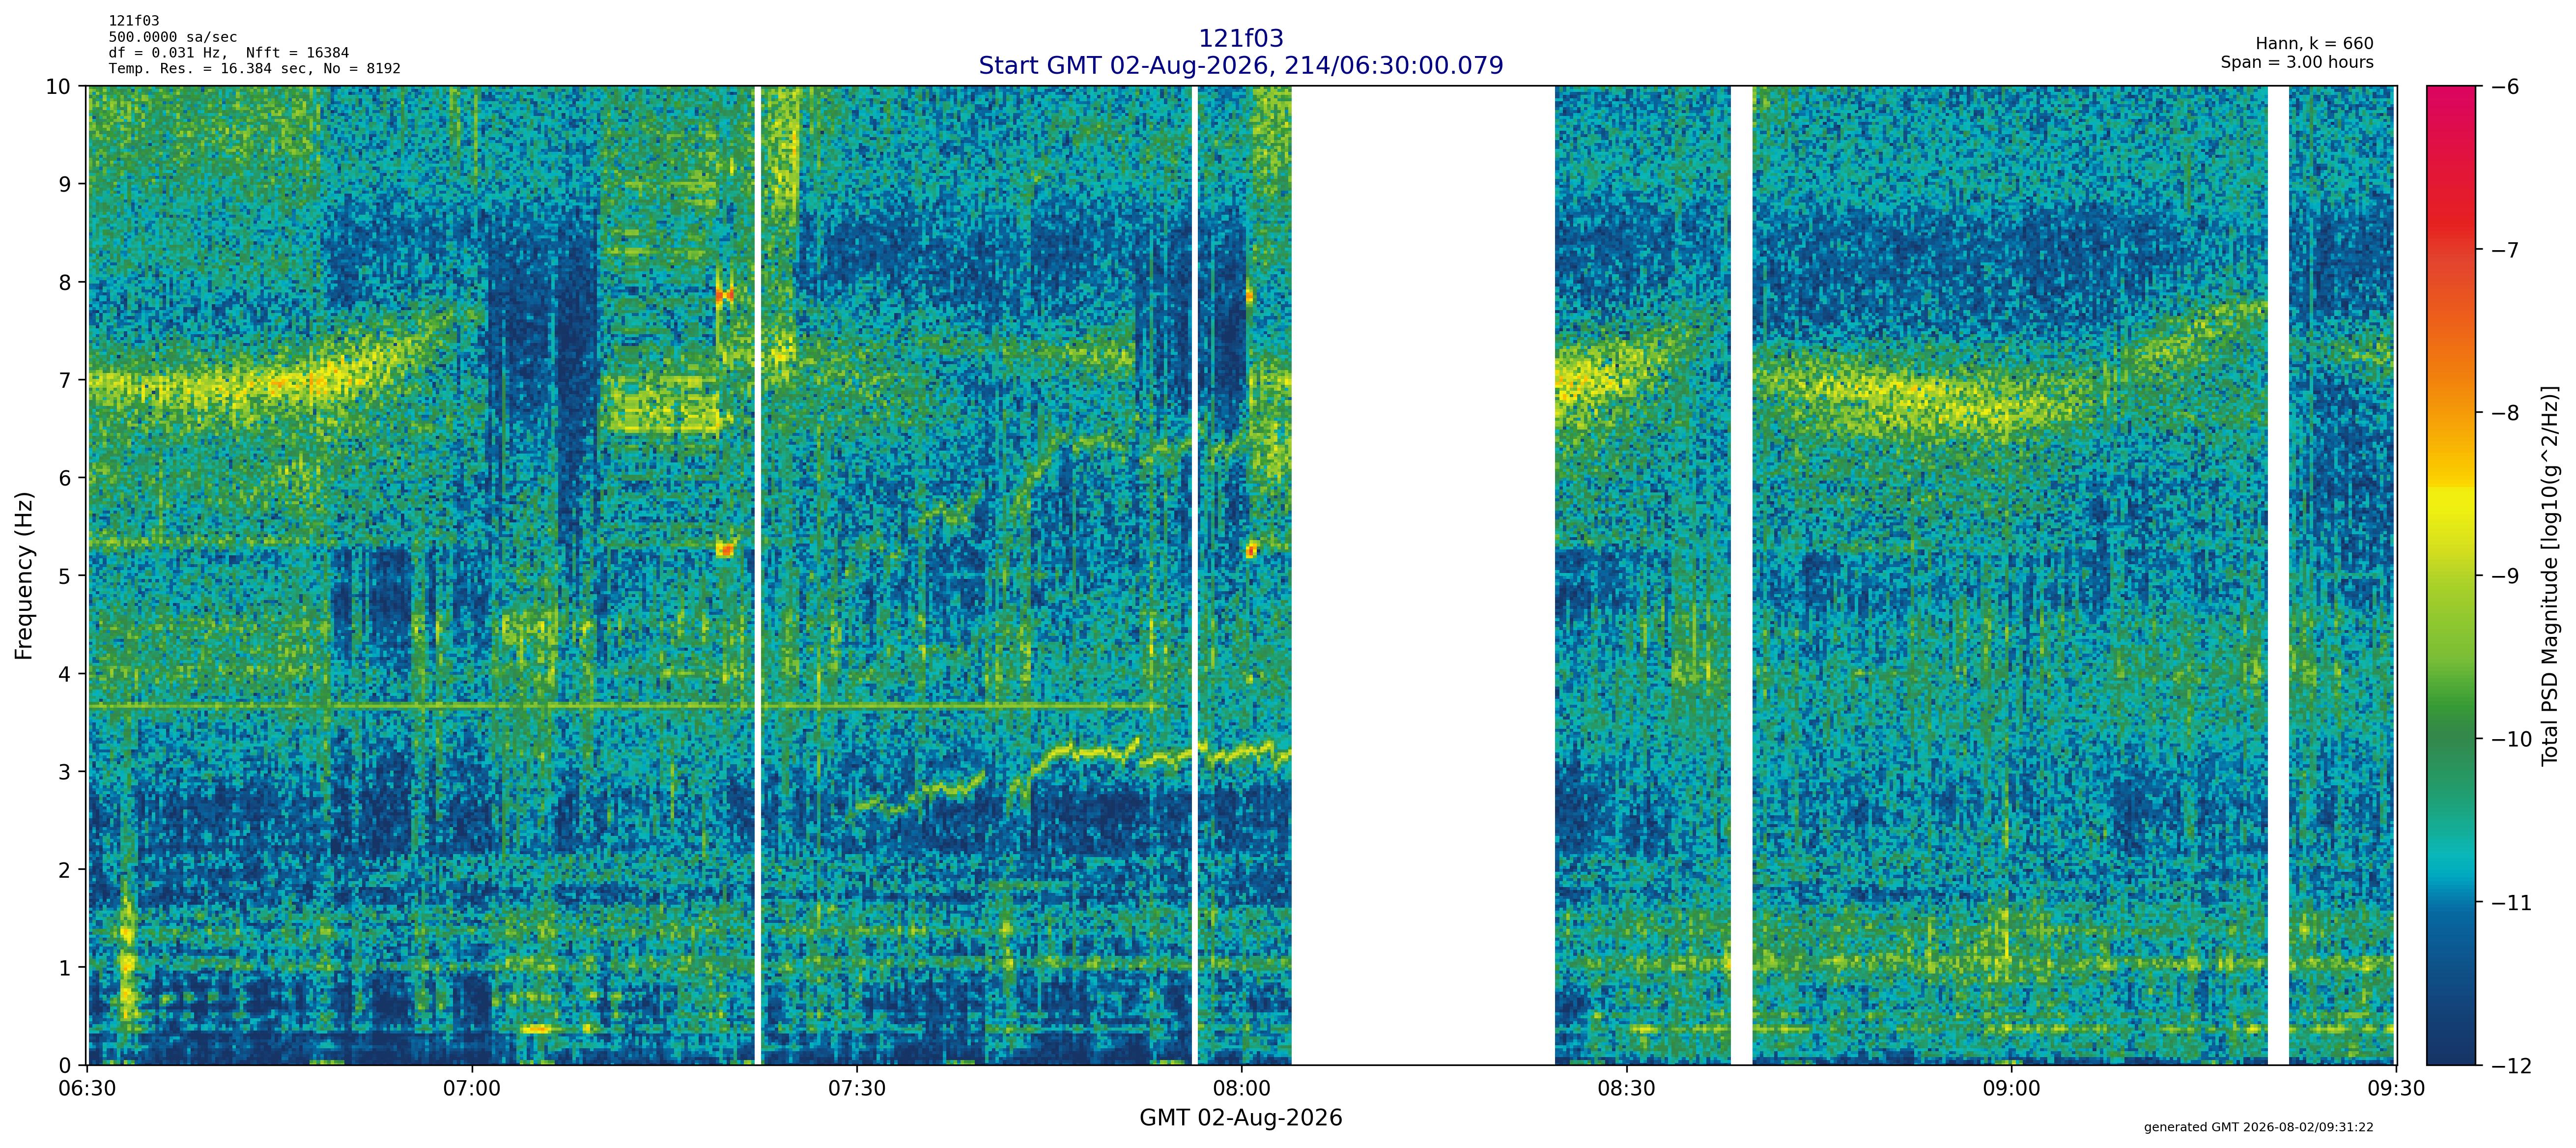Select the colorbar tick label "−8"
Image resolution: width=2576 pixels, height=1148 pixels.
pos(2504,413)
